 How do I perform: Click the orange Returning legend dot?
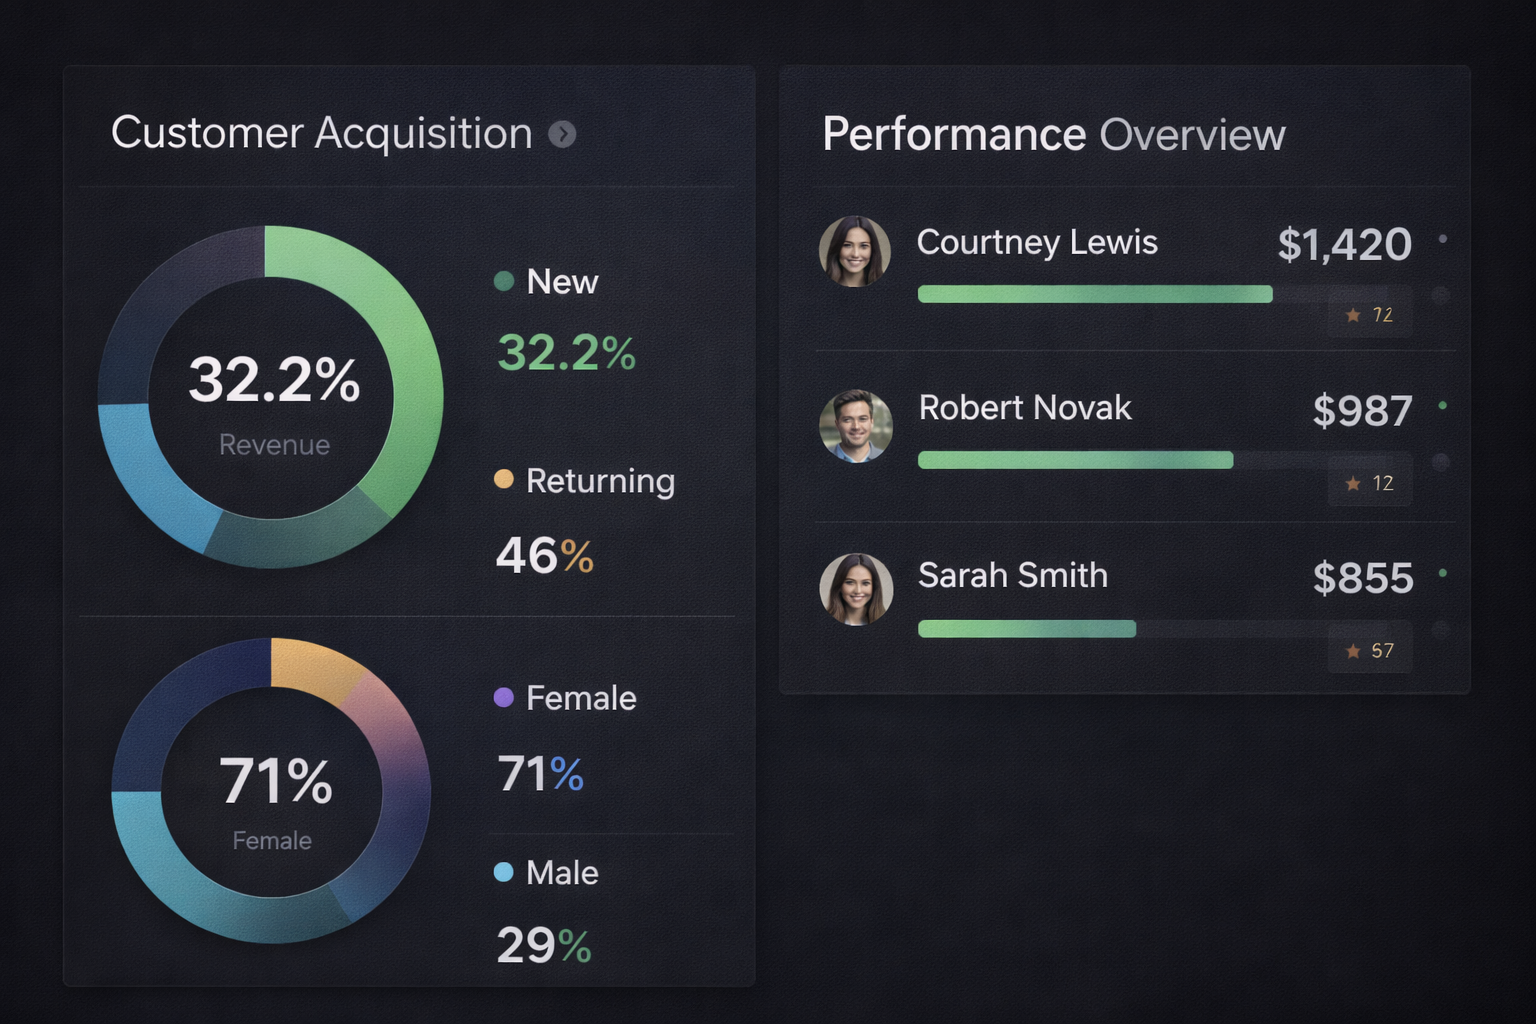pos(504,480)
